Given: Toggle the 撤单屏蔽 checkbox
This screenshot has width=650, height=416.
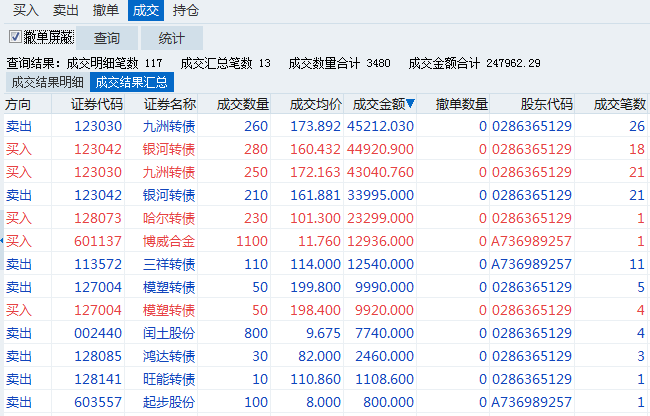Looking at the screenshot, I should [15, 37].
